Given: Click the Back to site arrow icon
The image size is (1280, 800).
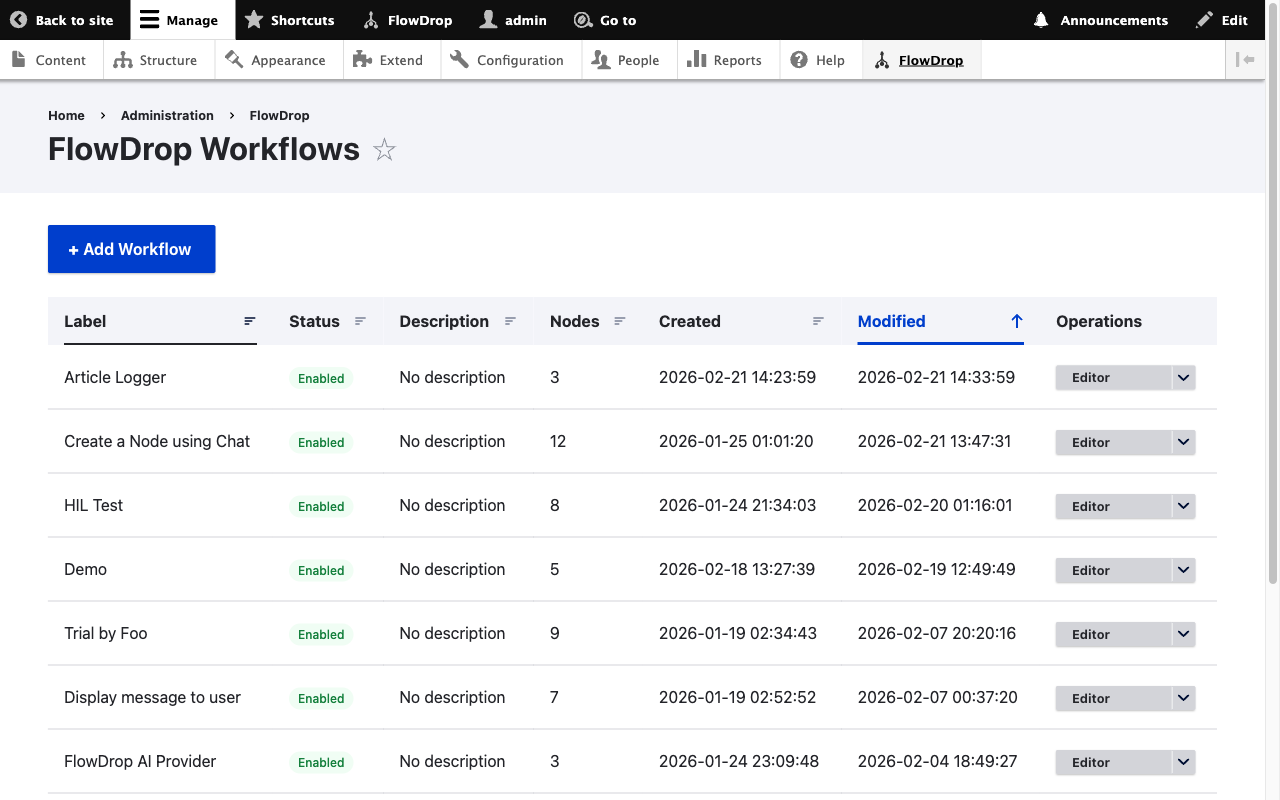Looking at the screenshot, I should (x=18, y=20).
